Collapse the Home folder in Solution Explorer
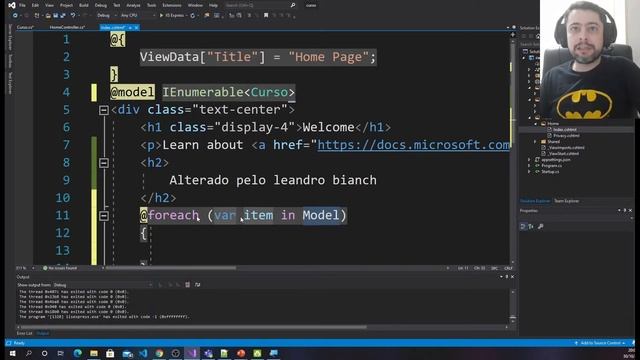The width and height of the screenshot is (640, 360). tap(536, 123)
